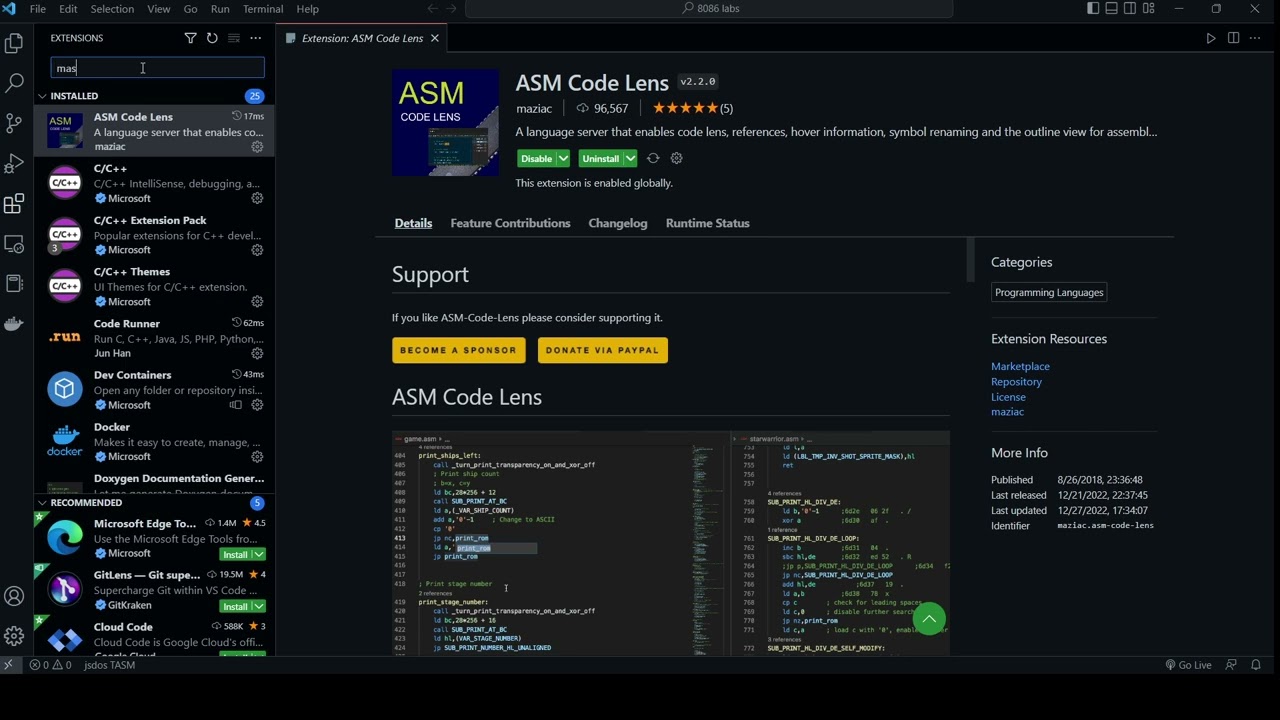Click the Run button in editor title bar
The height and width of the screenshot is (720, 1280).
pos(1211,38)
